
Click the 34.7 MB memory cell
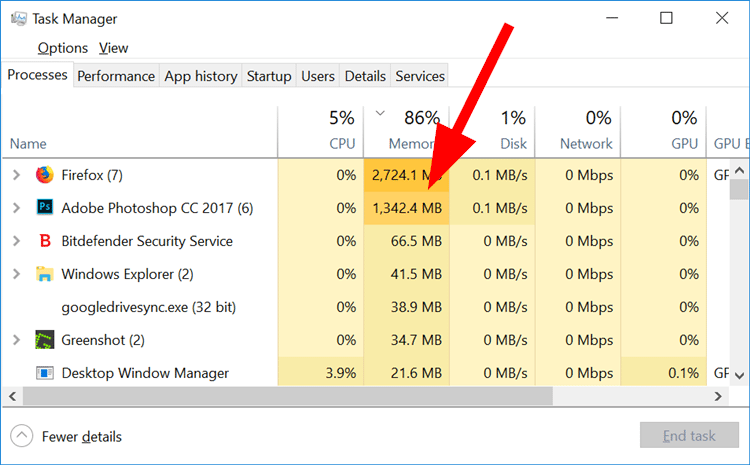(x=407, y=340)
